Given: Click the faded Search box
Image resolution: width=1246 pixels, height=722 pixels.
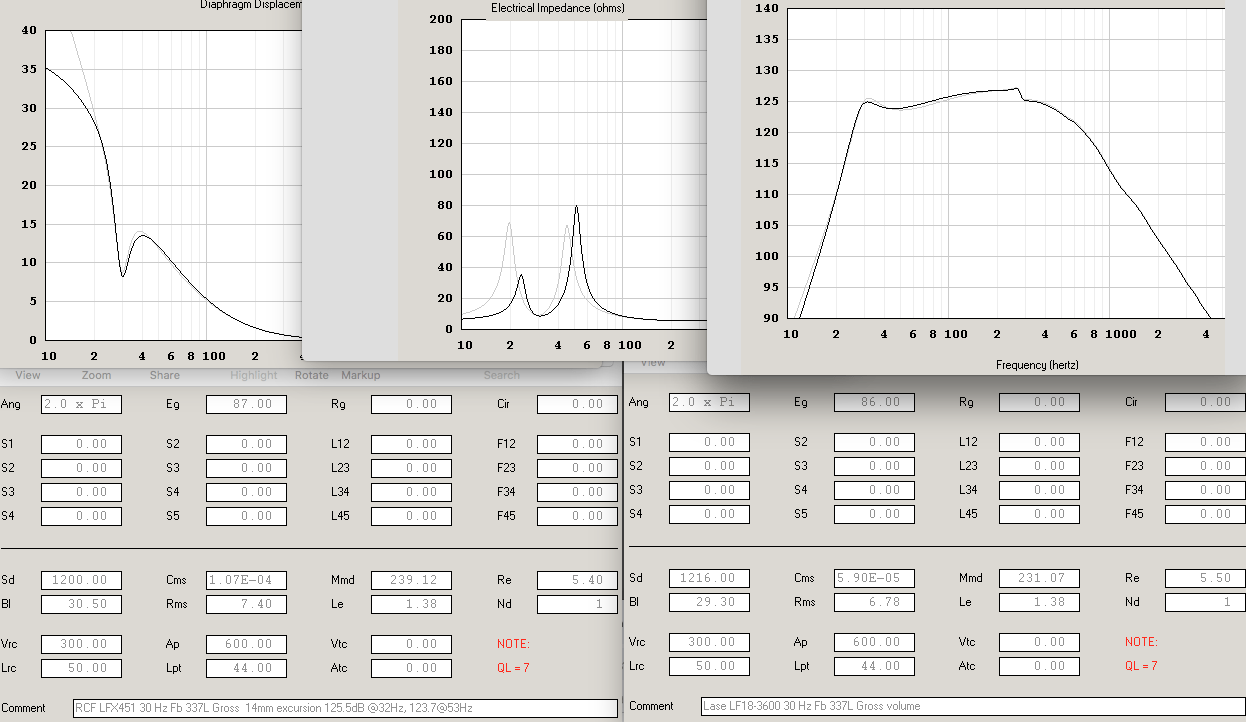Looking at the screenshot, I should pyautogui.click(x=502, y=375).
